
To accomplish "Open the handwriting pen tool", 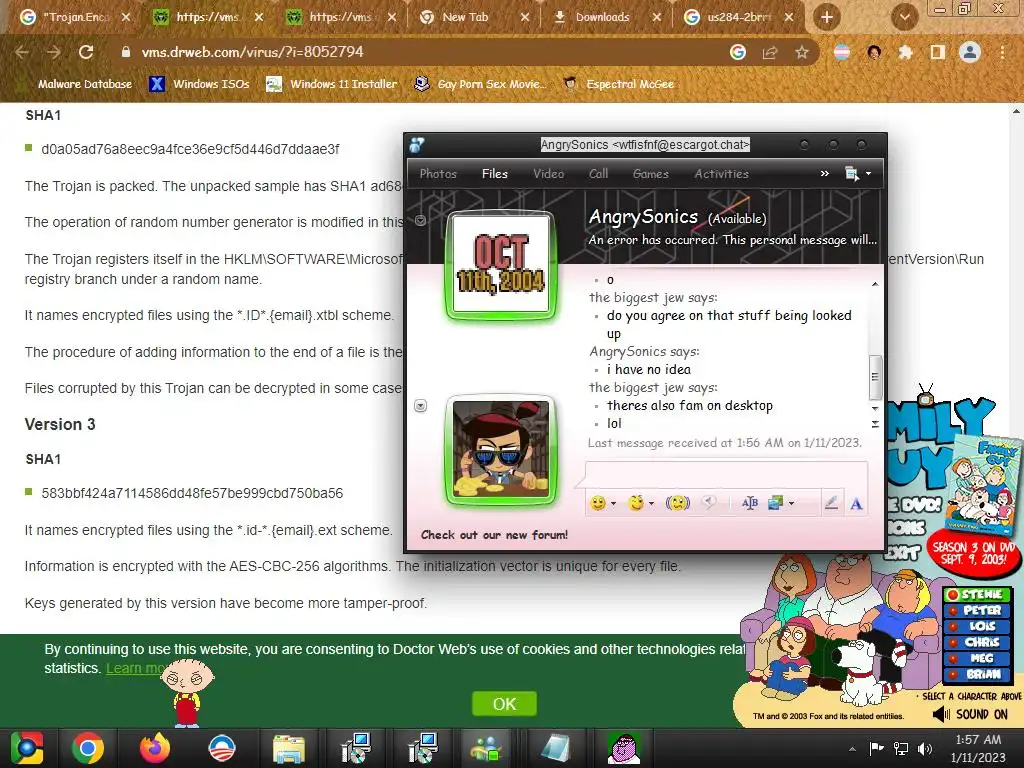I will 831,503.
